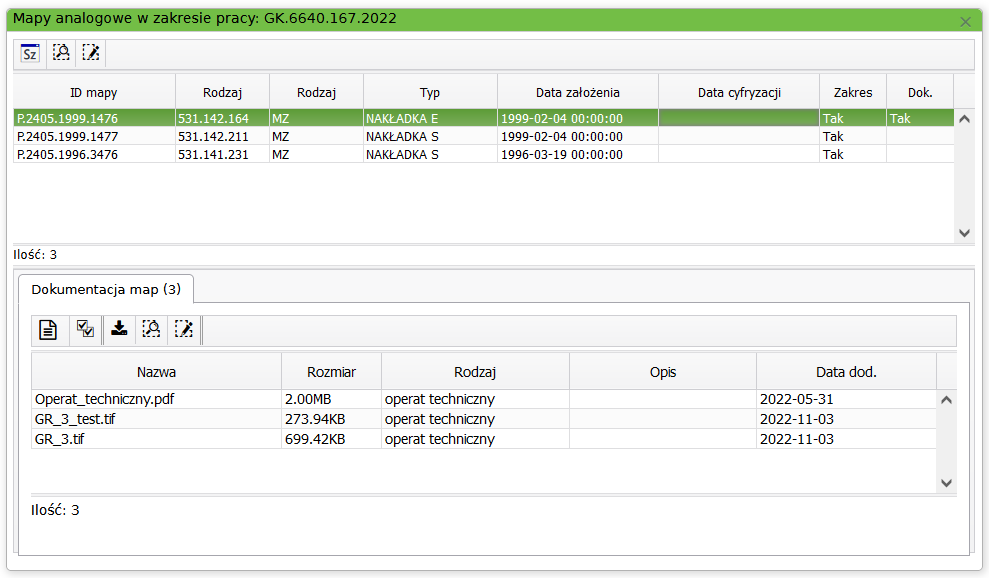The height and width of the screenshot is (578, 989).
Task: Click the select-all checkboxes icon
Action: click(x=85, y=330)
